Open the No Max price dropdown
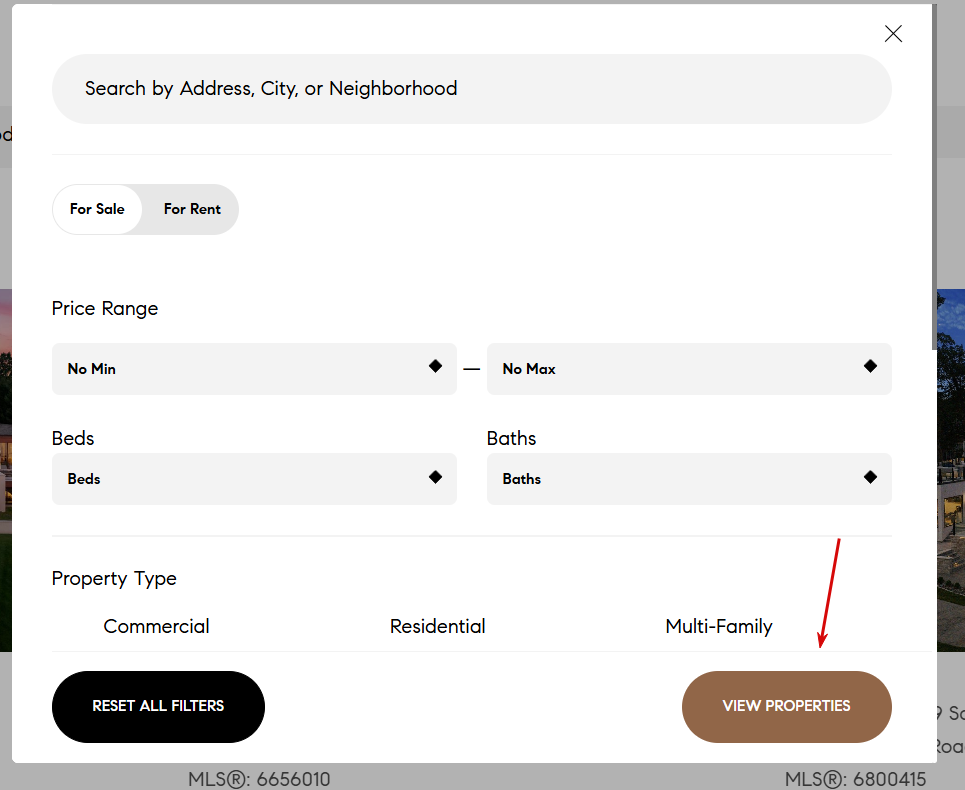This screenshot has height=790, width=965. point(689,369)
